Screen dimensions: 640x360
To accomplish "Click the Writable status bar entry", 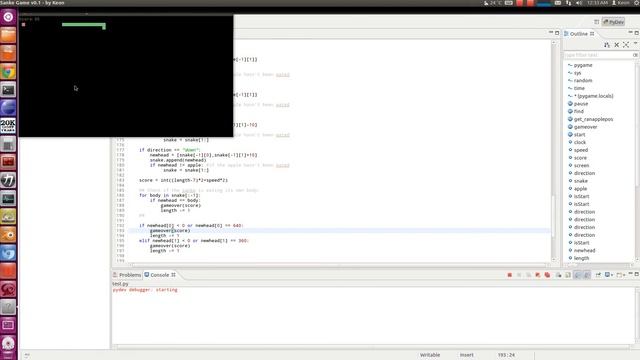I will (x=430, y=355).
